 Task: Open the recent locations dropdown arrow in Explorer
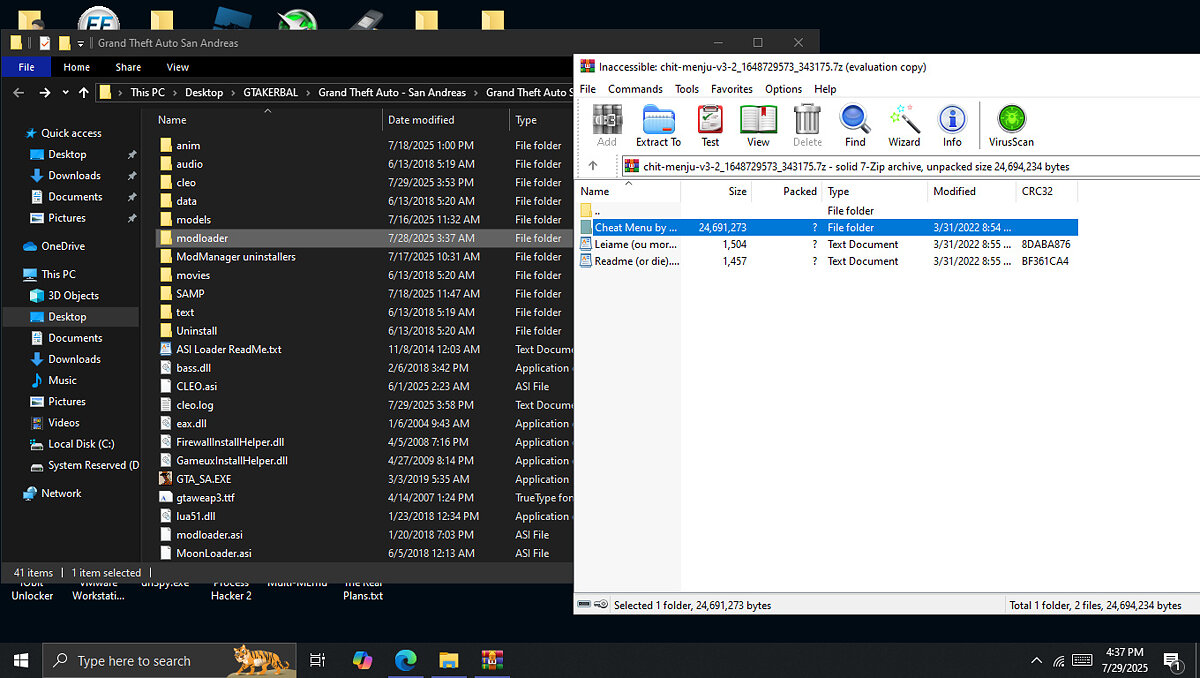[x=65, y=93]
